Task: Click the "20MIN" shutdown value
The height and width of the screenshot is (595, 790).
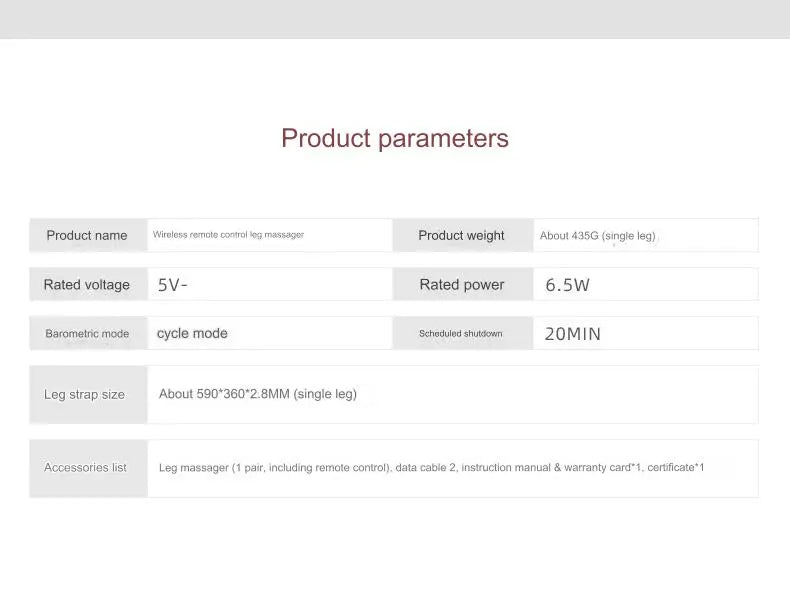Action: click(x=572, y=334)
